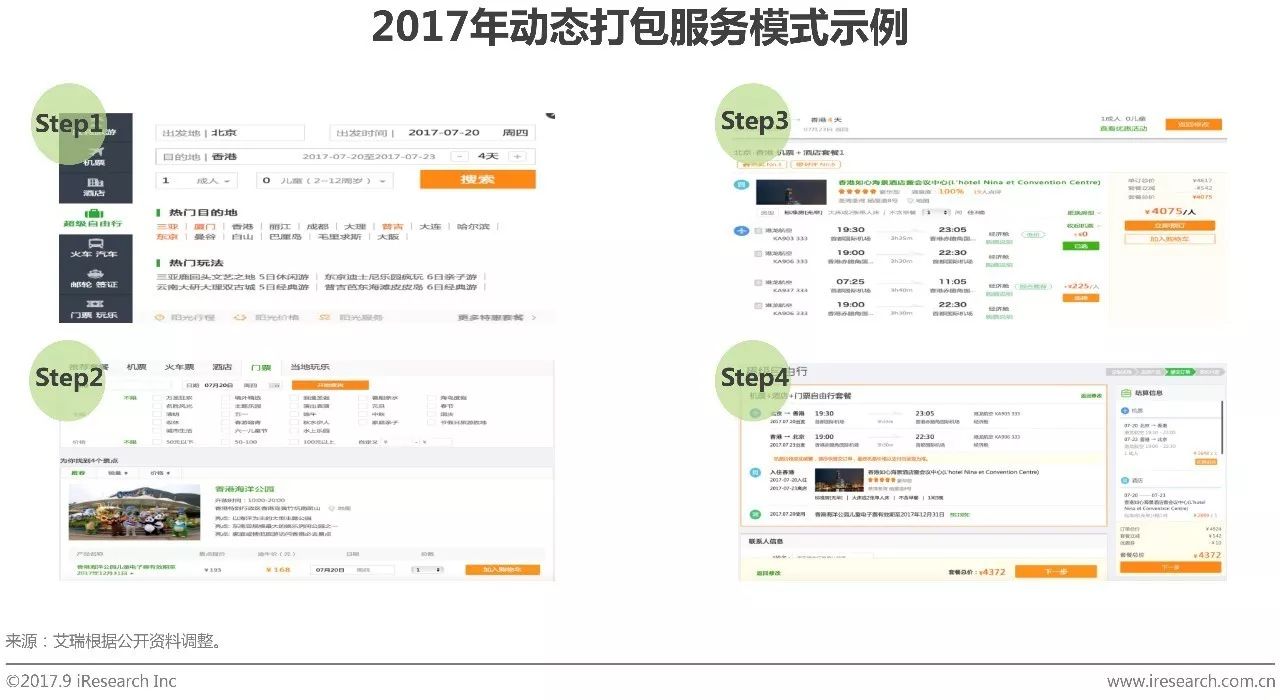Open 东京迪士尼乐园疯玩 6日亲子游 link

coord(402,277)
